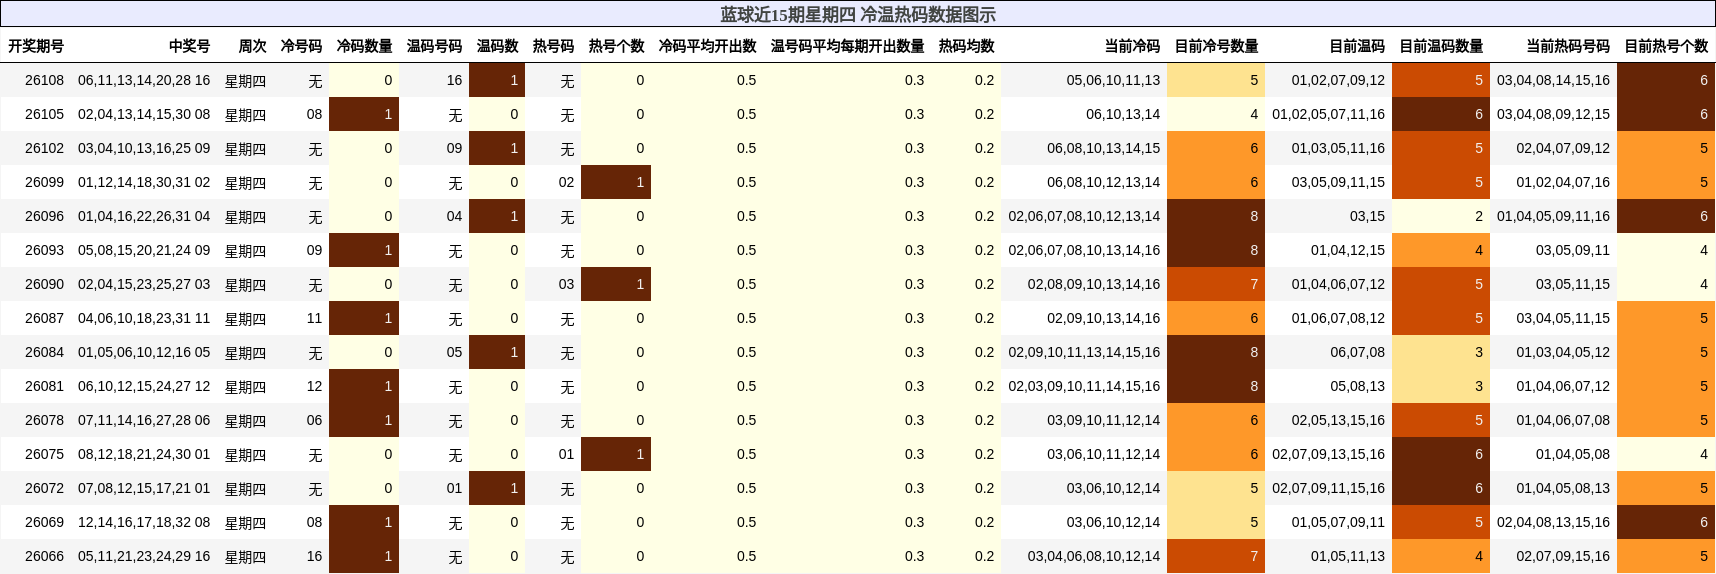1716x574 pixels.
Task: Select issue number 26069
Action: coord(44,522)
